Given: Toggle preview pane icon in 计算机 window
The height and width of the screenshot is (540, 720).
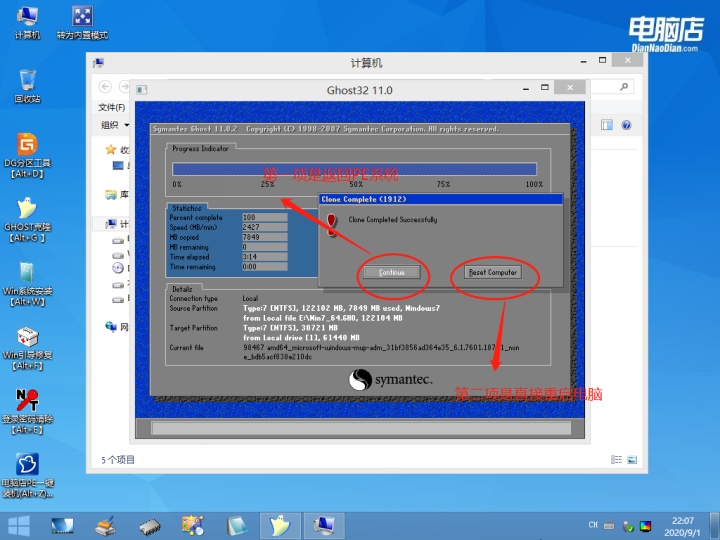Looking at the screenshot, I should (x=607, y=125).
